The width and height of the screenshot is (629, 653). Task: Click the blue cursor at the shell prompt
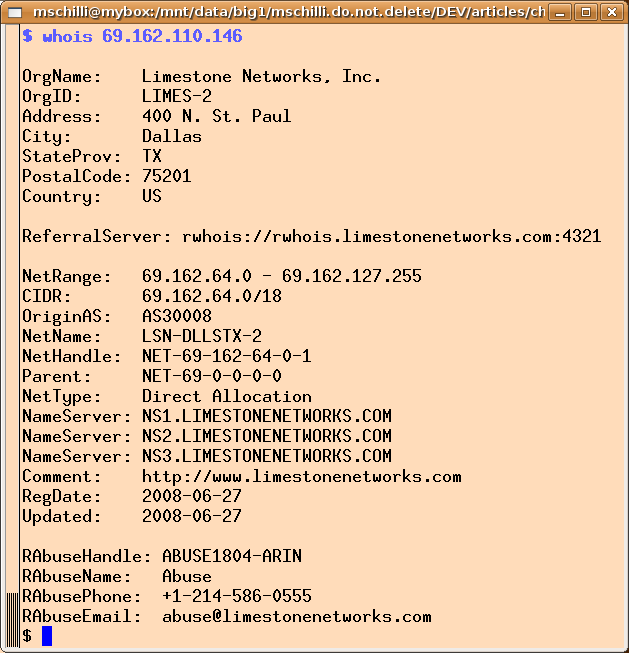pos(47,636)
